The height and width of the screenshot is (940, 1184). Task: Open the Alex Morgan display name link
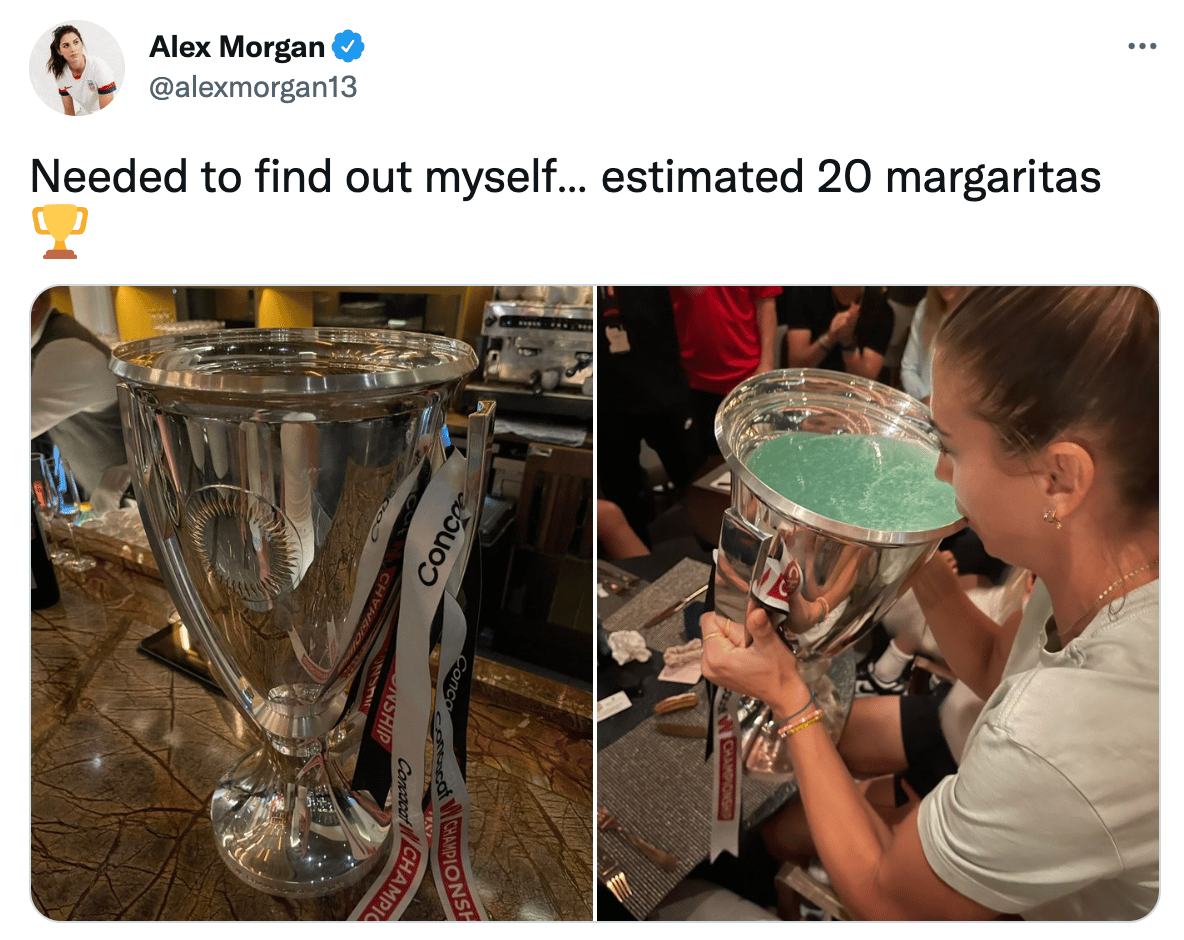(236, 47)
